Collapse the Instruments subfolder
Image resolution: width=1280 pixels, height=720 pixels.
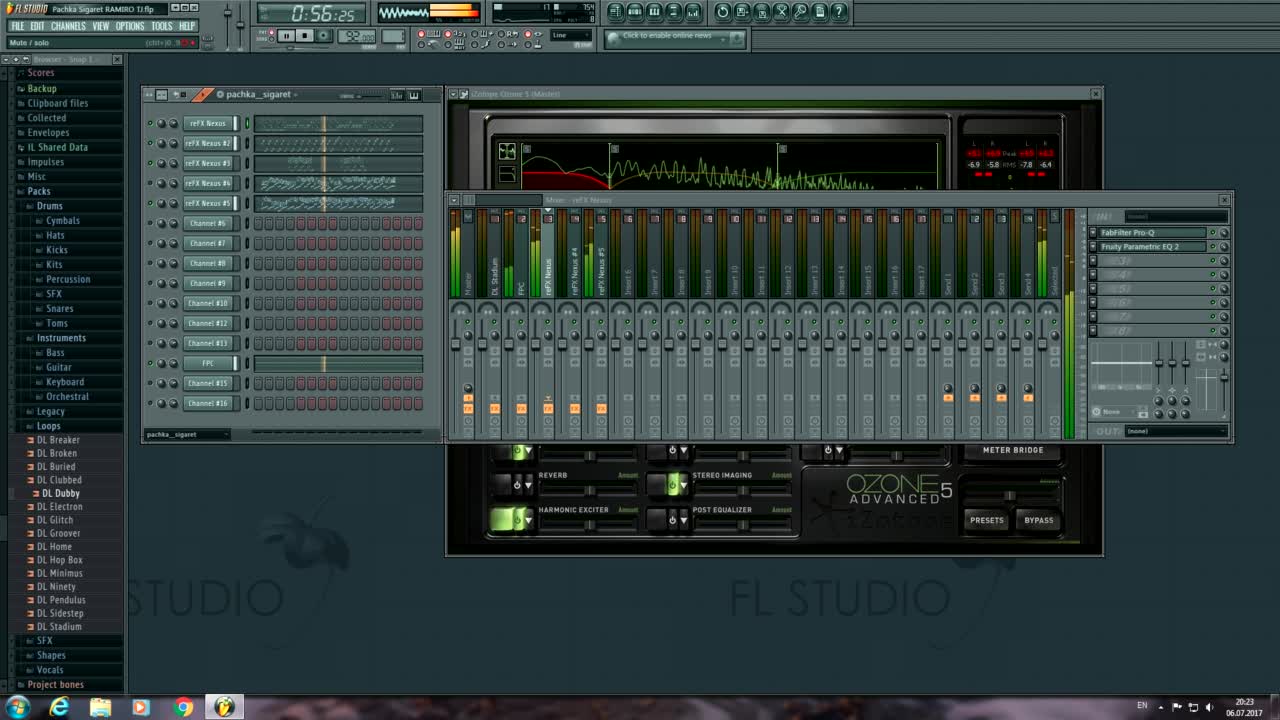[61, 338]
